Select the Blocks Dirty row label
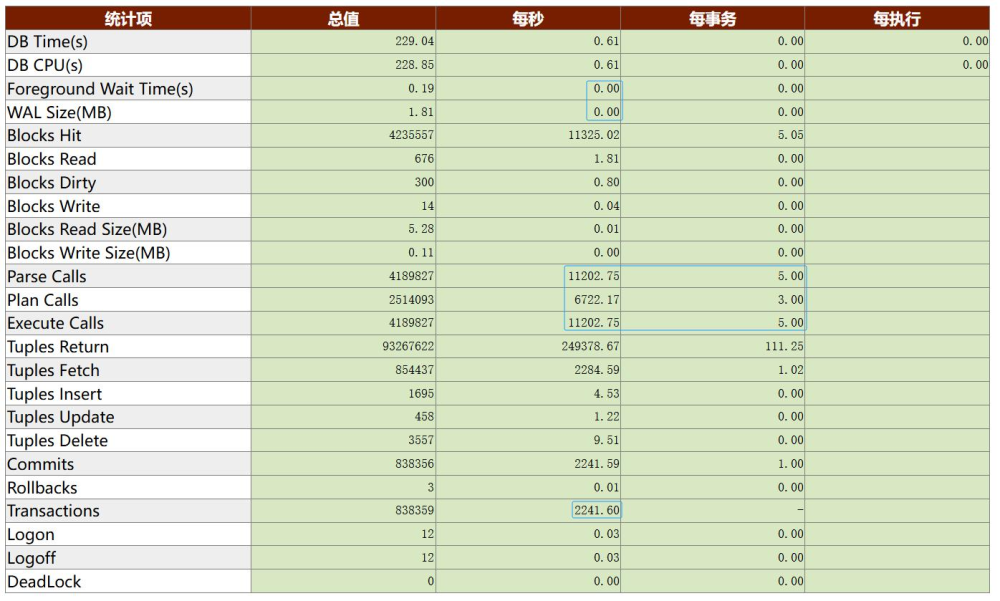 (x=52, y=183)
